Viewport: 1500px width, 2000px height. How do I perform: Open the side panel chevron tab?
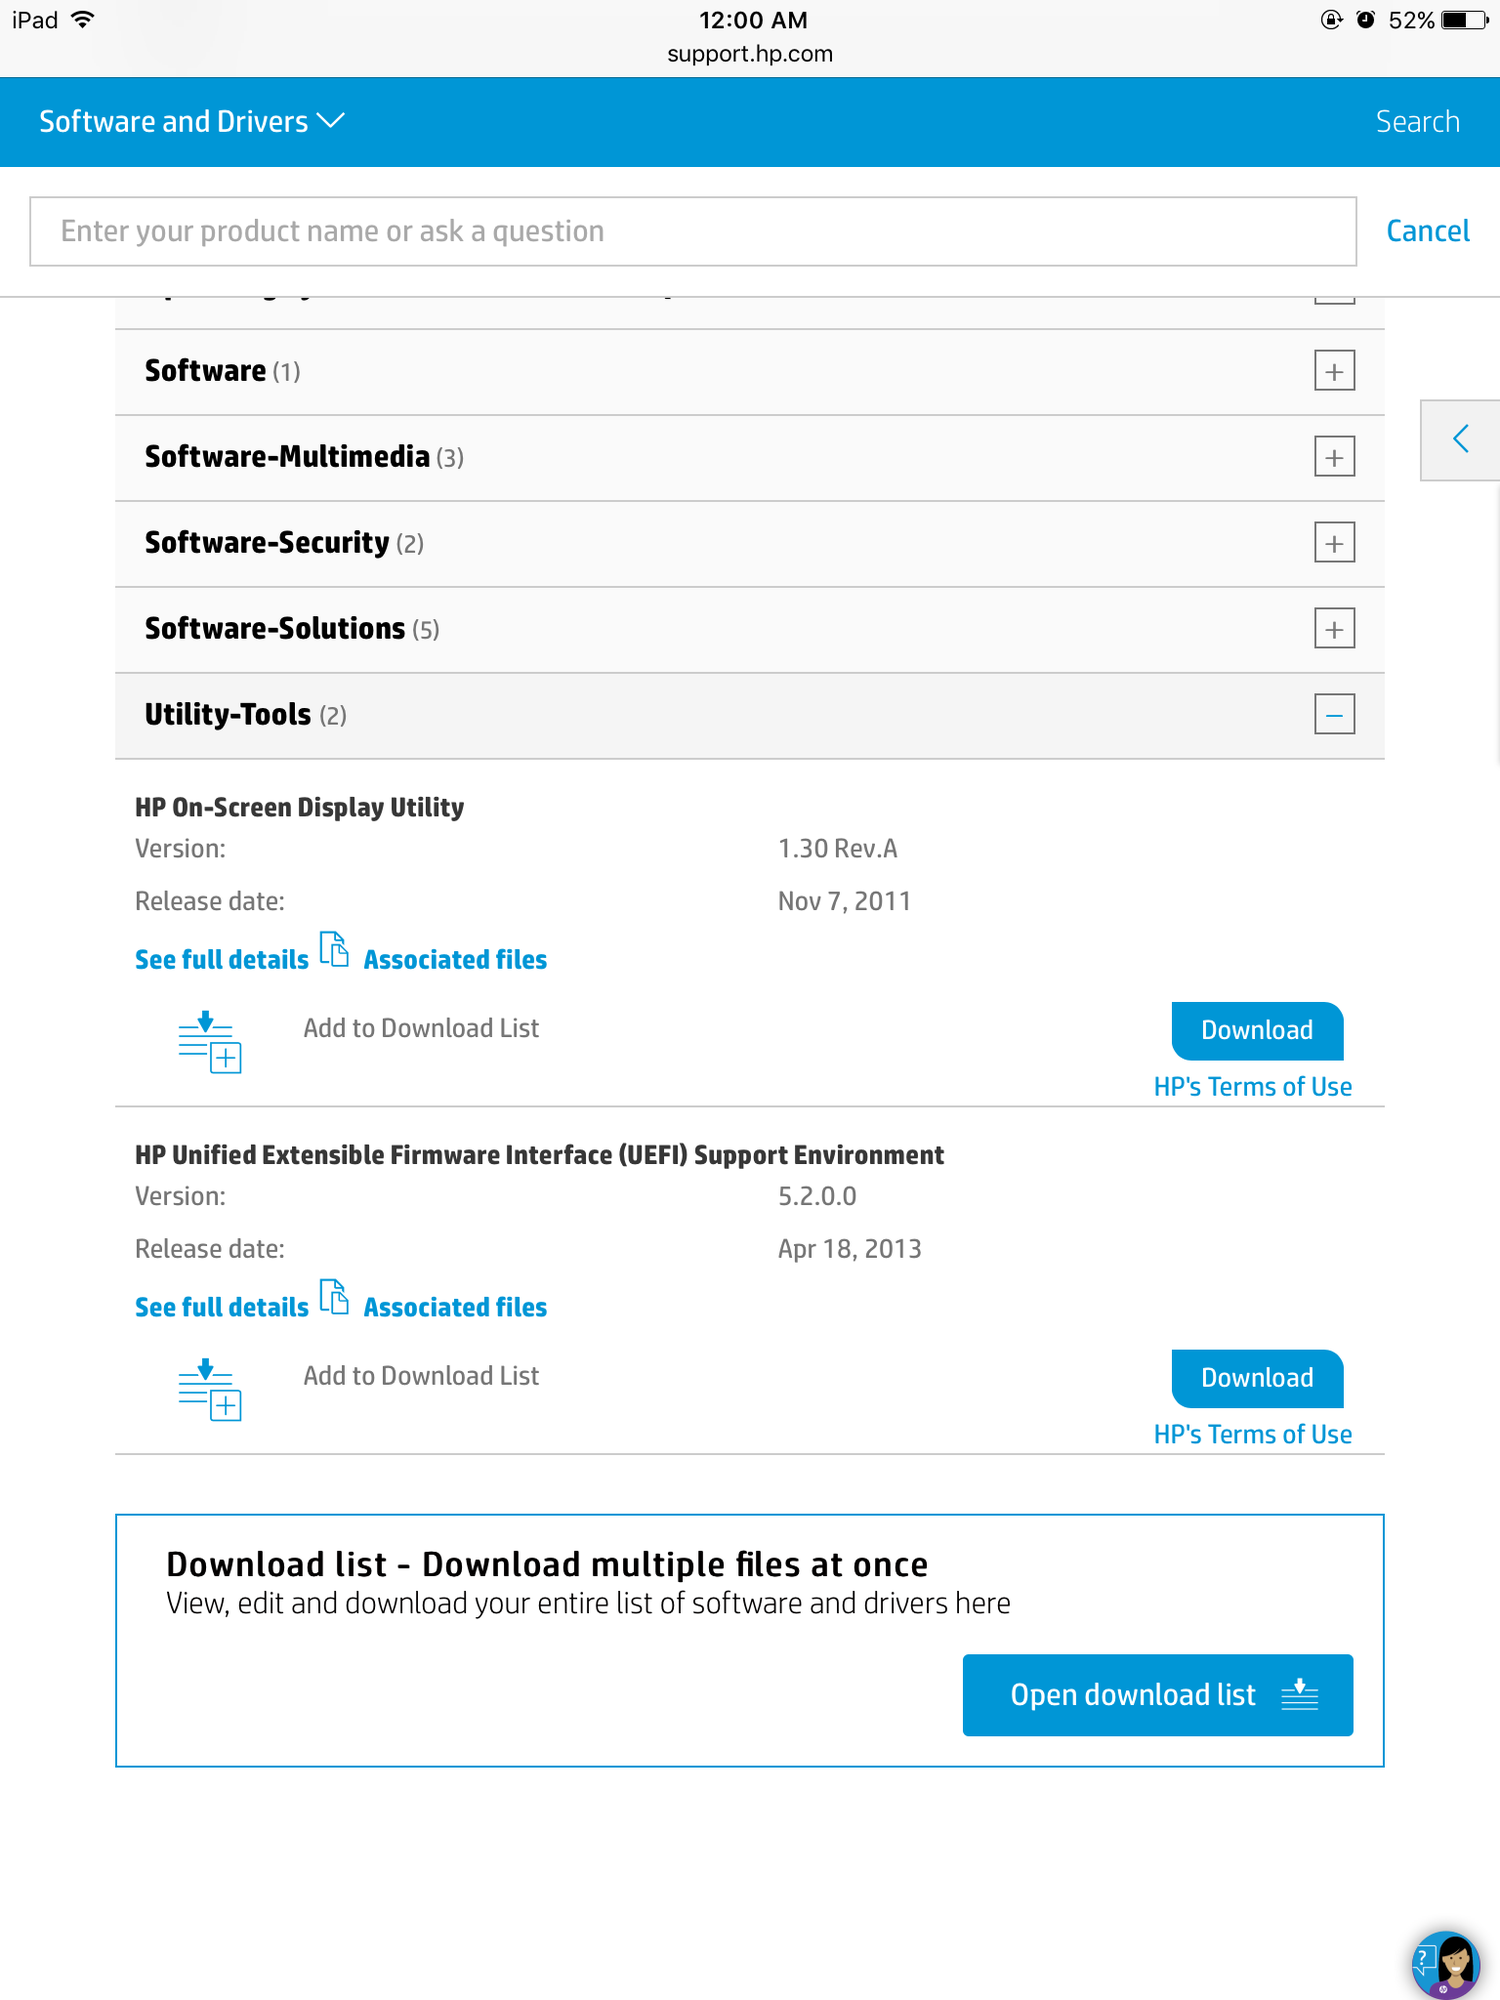1460,440
